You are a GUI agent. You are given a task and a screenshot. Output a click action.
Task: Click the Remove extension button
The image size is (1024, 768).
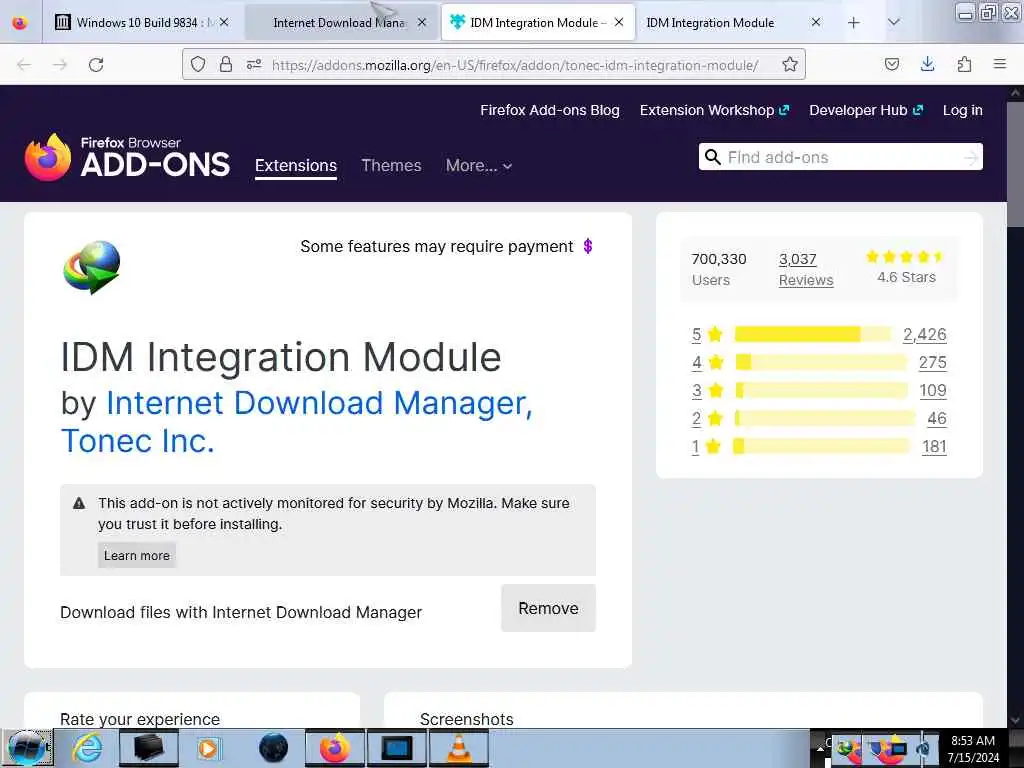click(549, 608)
